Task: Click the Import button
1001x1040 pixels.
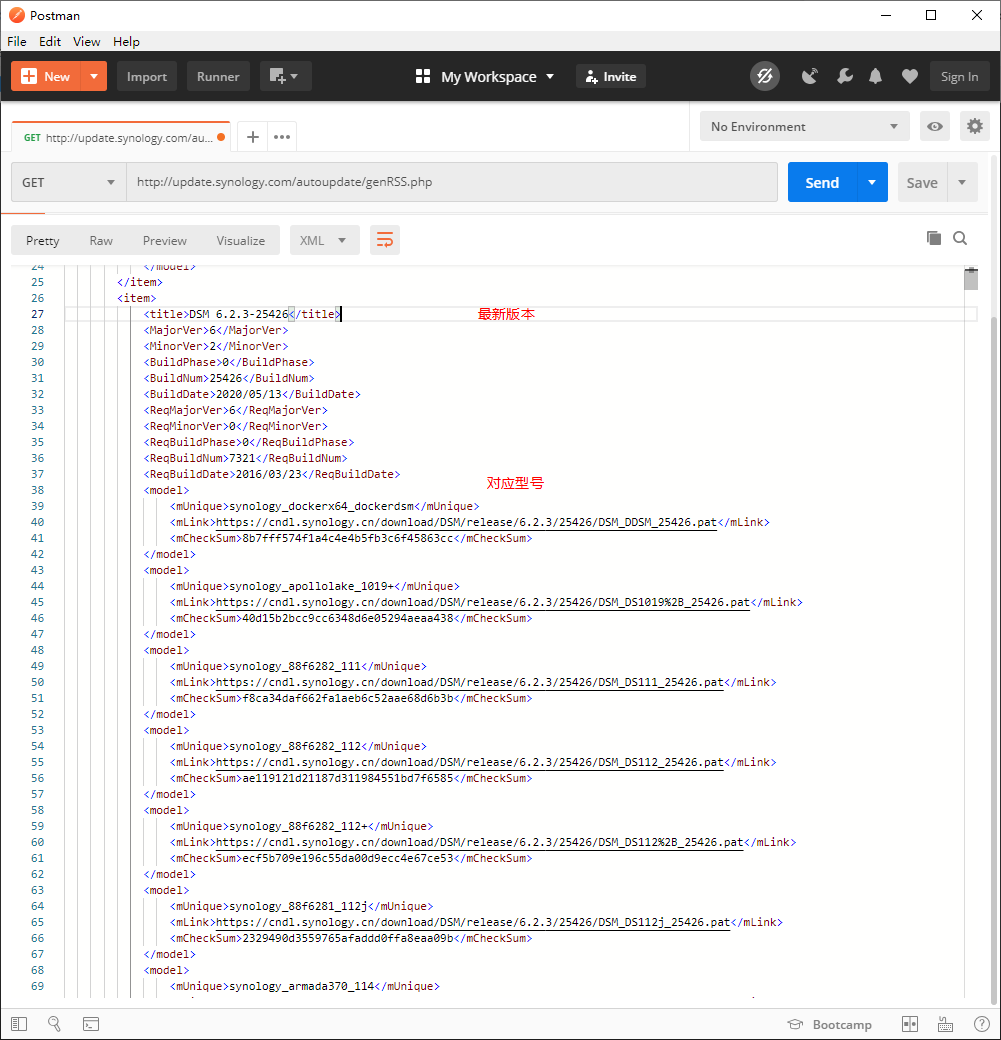Action: point(147,76)
